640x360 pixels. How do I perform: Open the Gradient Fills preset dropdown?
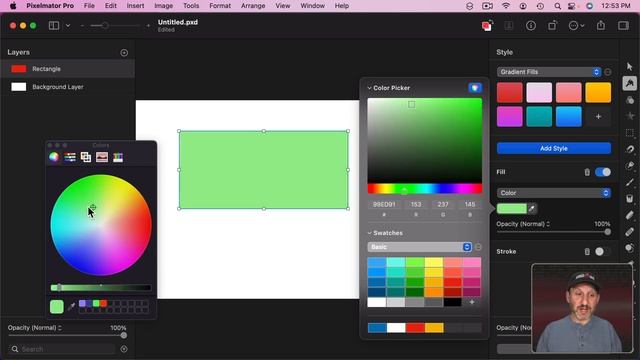(549, 72)
